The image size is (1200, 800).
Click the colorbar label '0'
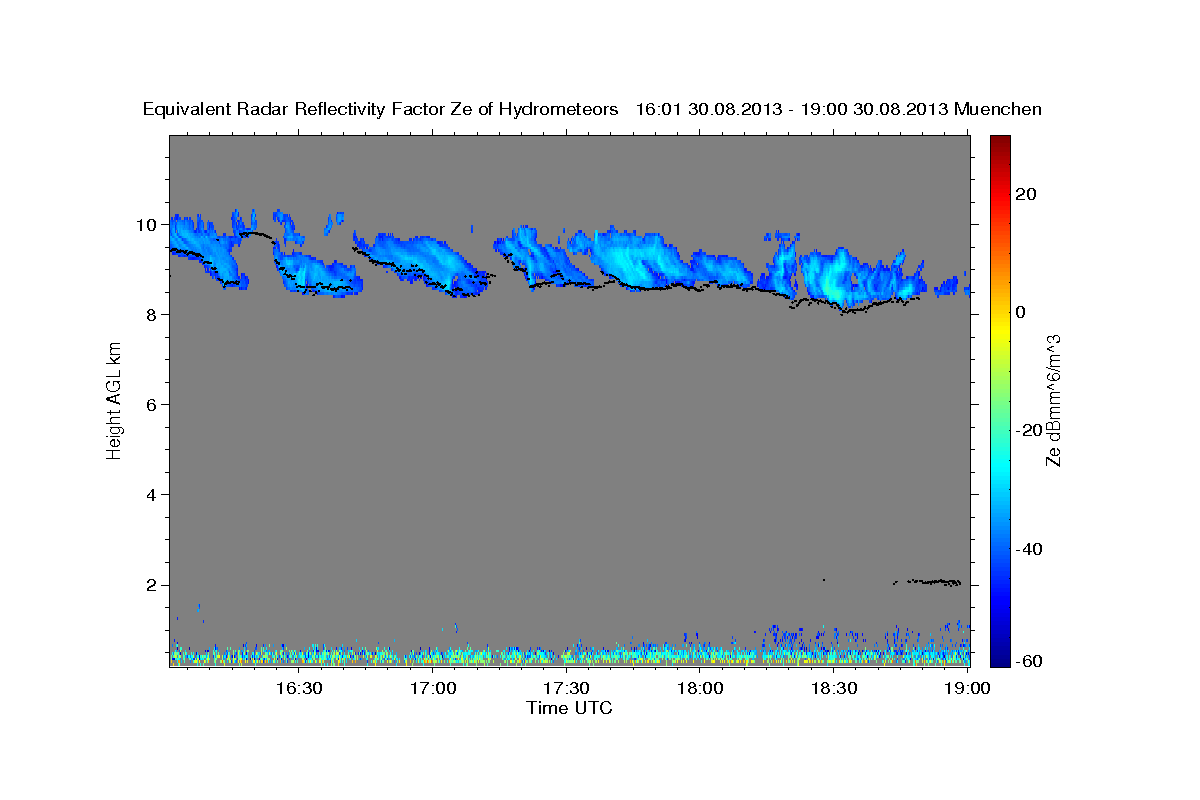point(1021,312)
